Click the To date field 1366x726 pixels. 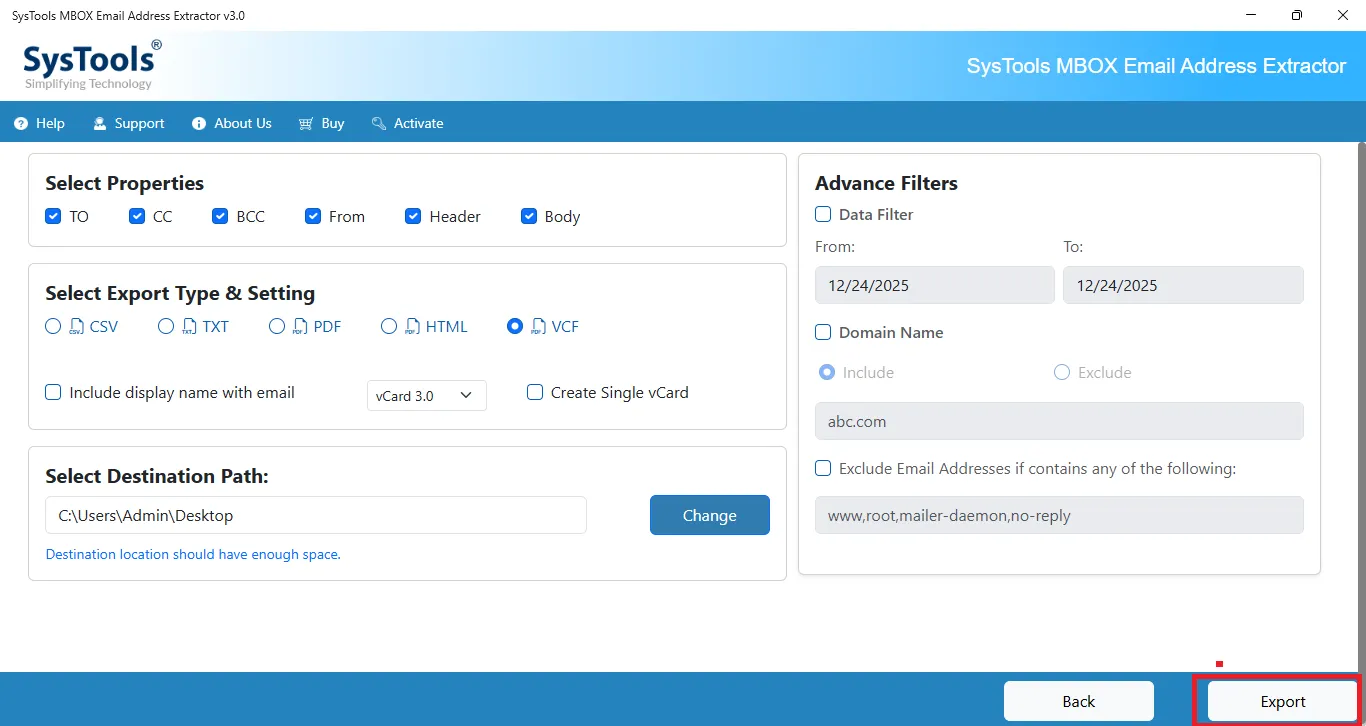(x=1183, y=285)
